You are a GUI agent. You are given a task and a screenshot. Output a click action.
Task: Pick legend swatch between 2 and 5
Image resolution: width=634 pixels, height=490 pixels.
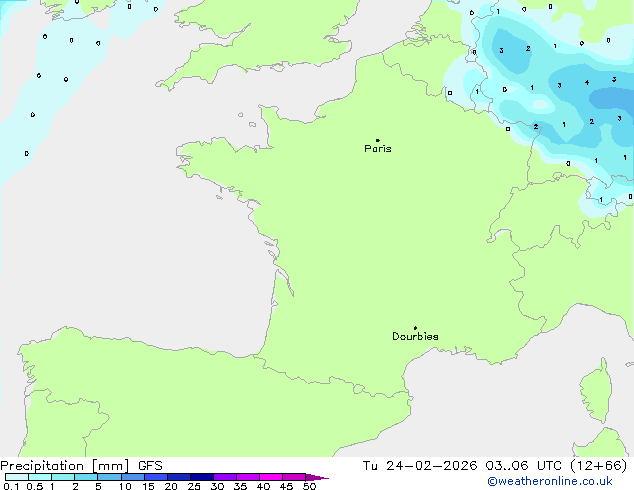(x=86, y=477)
